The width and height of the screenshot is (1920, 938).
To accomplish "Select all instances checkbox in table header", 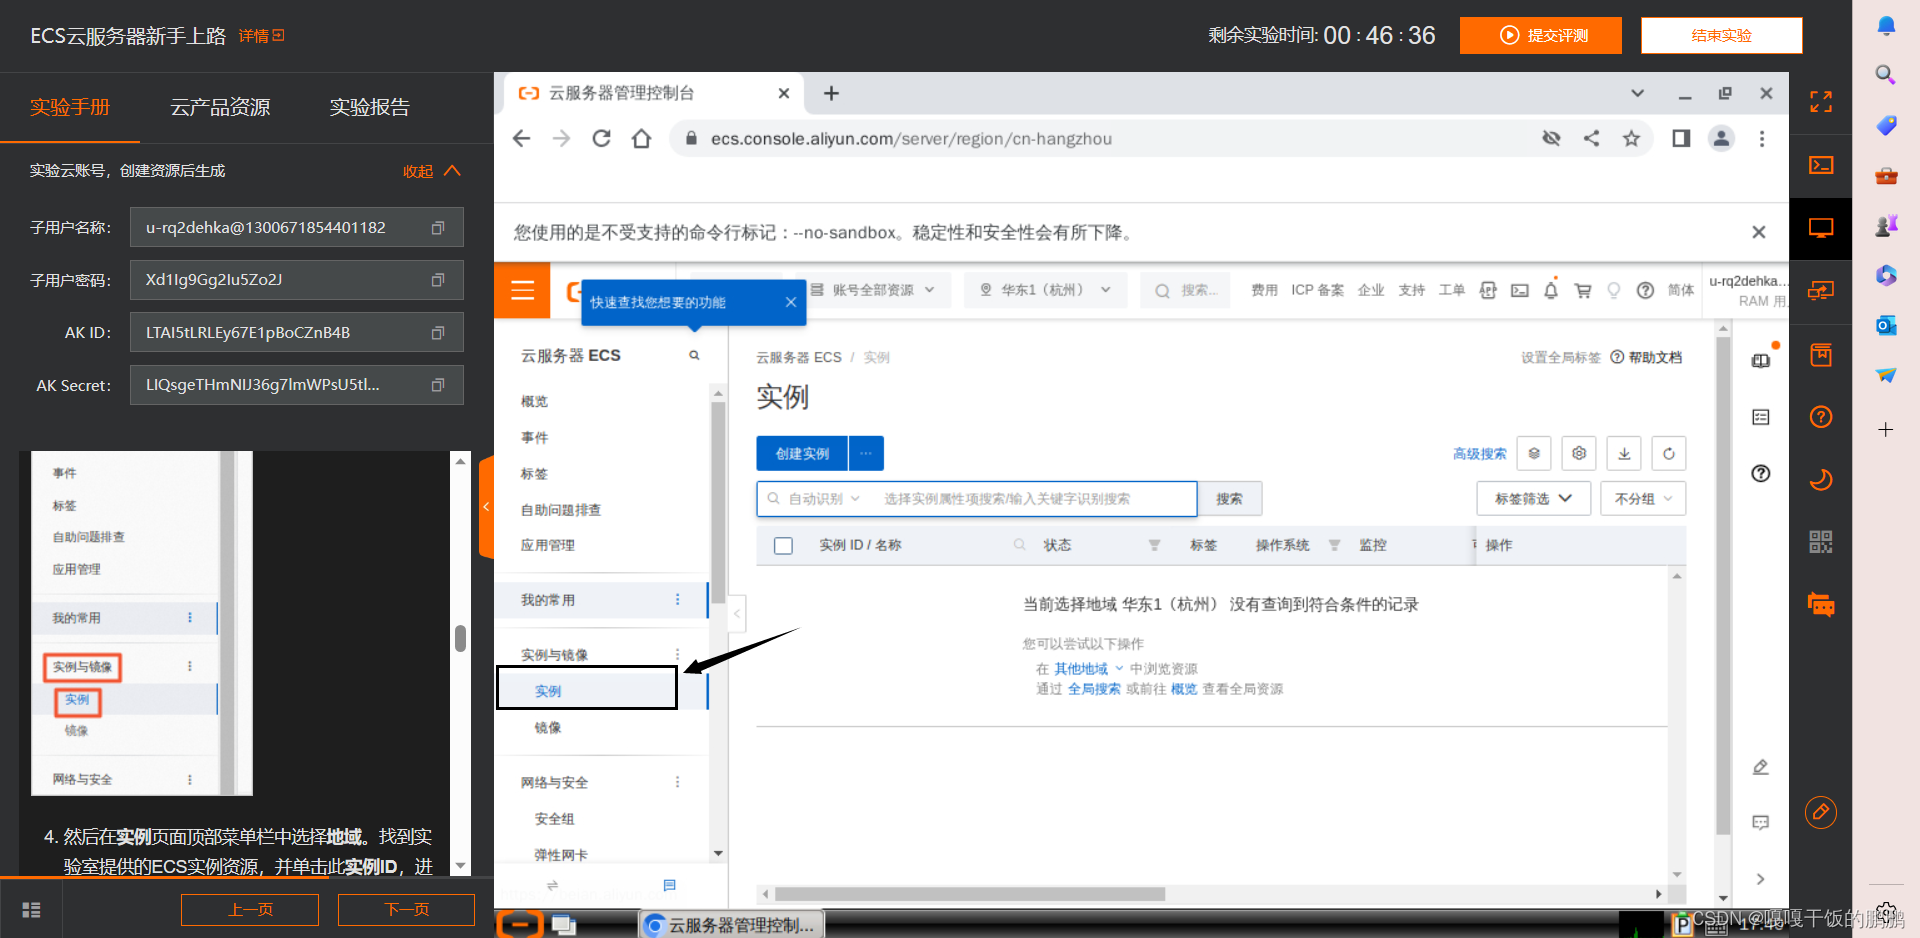I will [783, 546].
